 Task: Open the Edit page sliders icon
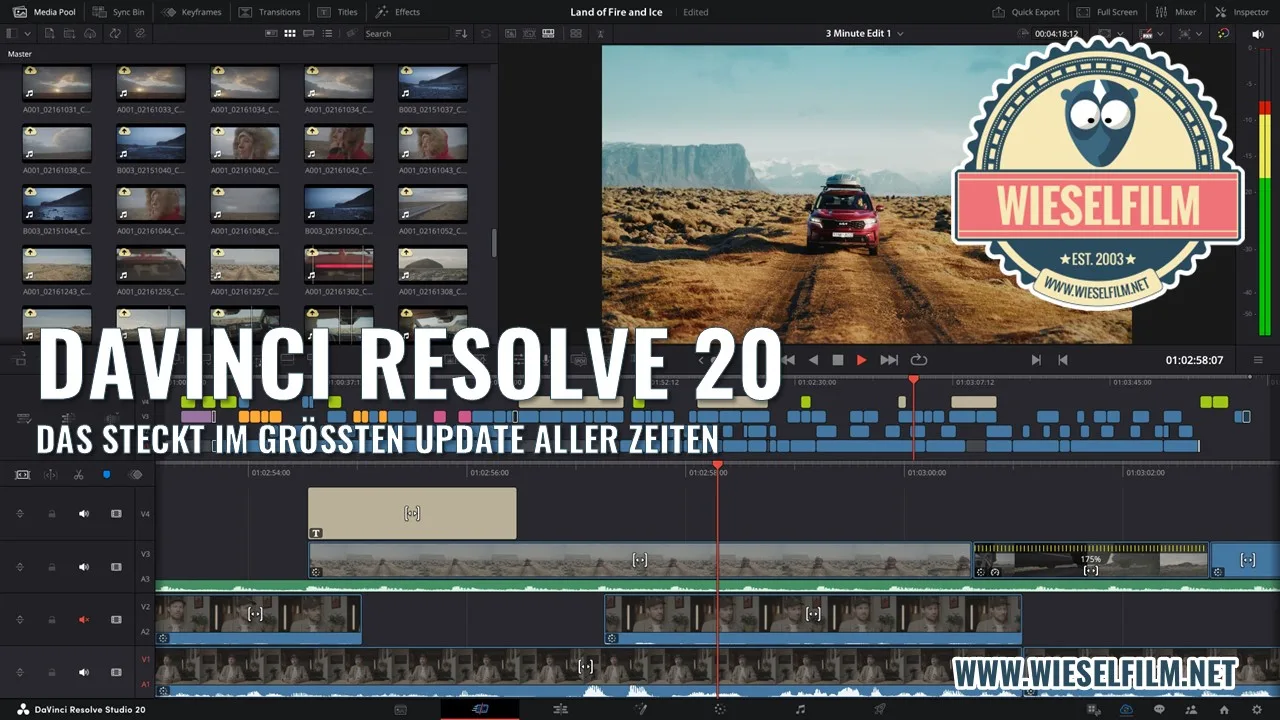click(x=560, y=709)
